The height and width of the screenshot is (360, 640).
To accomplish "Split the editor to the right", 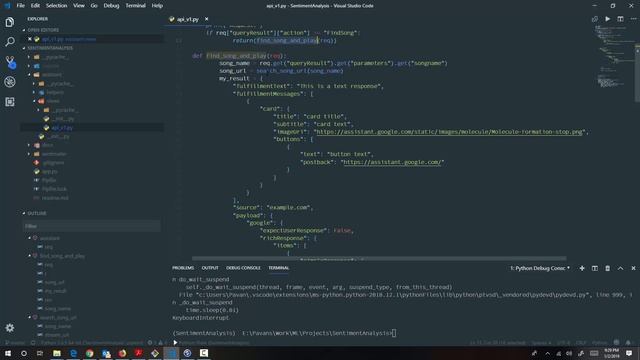I will tap(620, 19).
